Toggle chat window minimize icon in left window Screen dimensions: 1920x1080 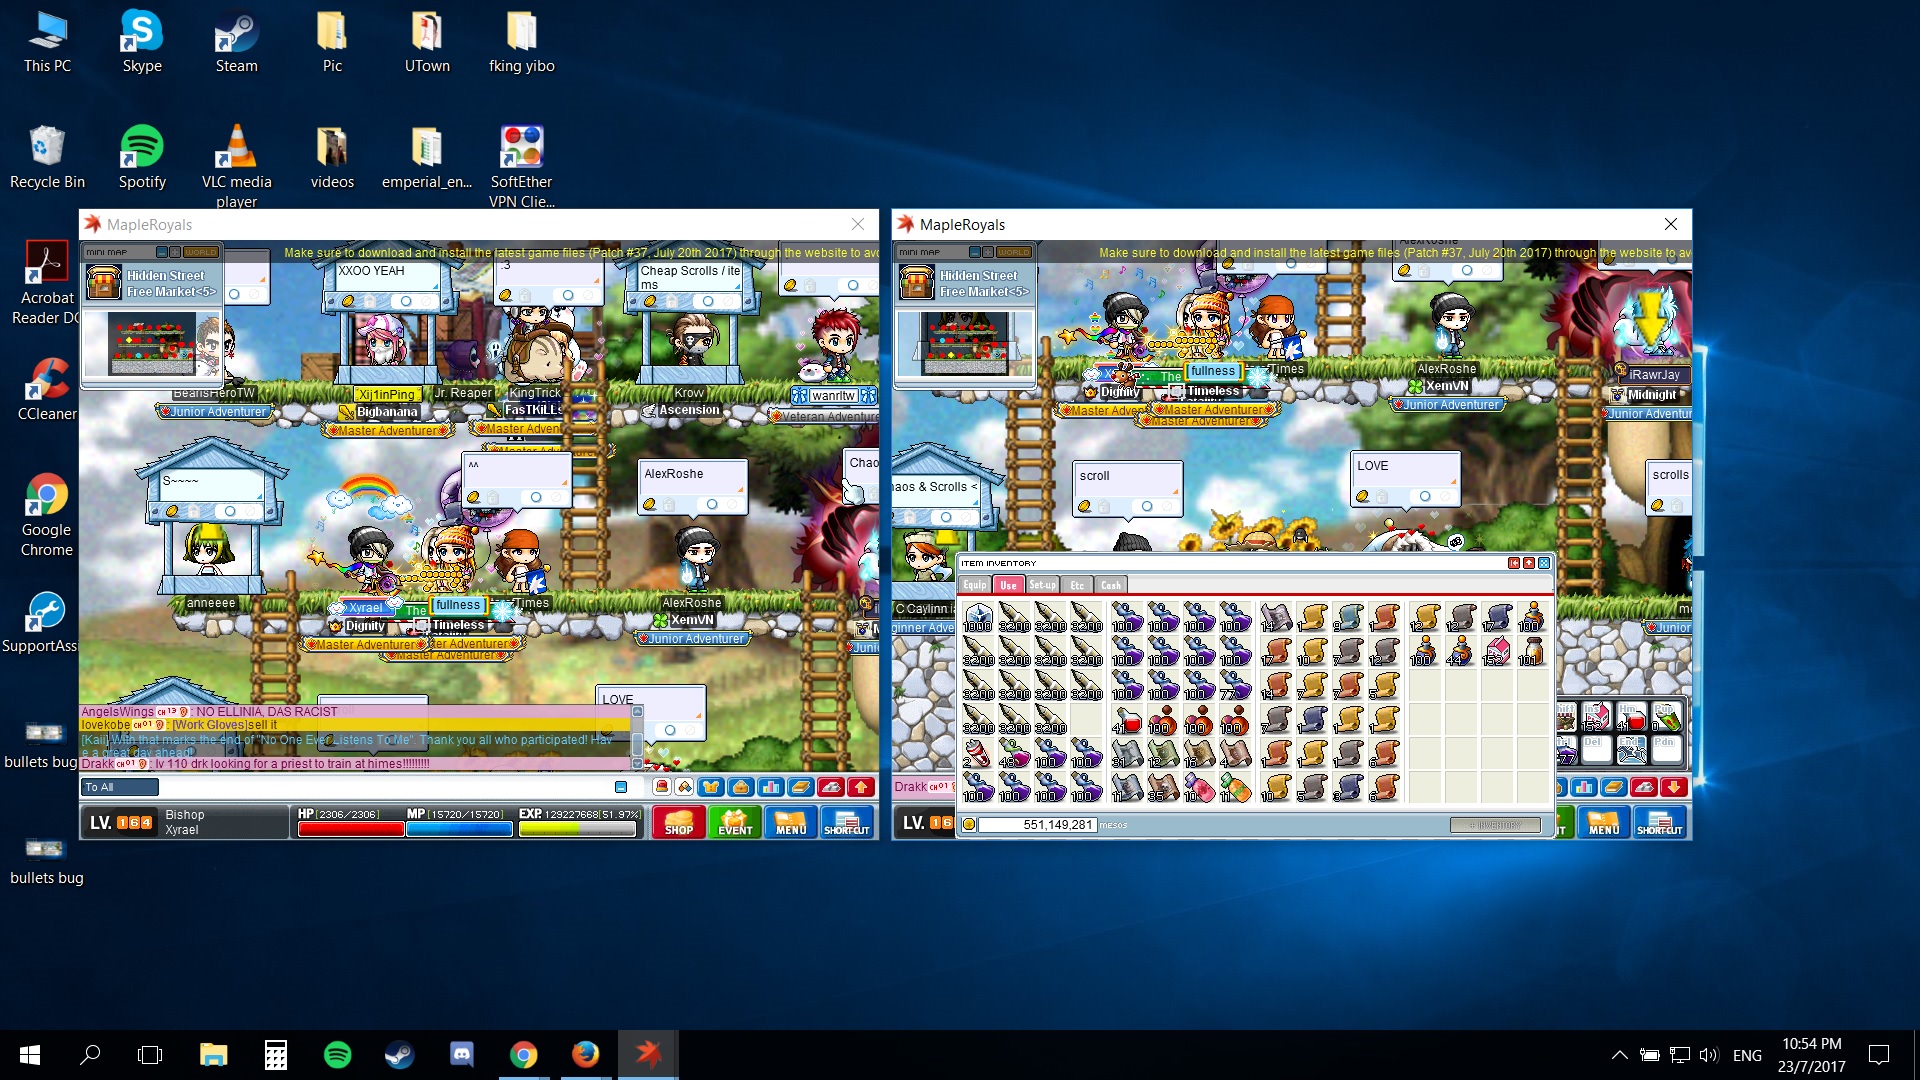[621, 787]
